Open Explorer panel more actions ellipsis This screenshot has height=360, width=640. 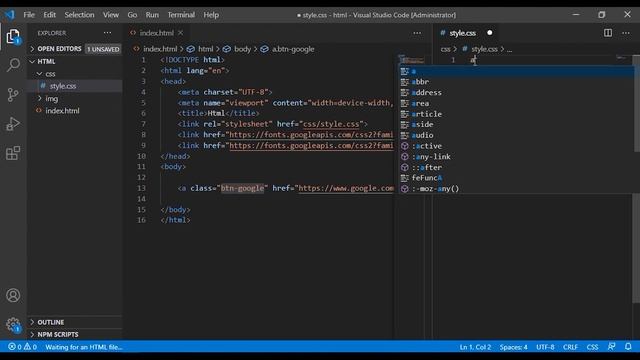coord(107,33)
